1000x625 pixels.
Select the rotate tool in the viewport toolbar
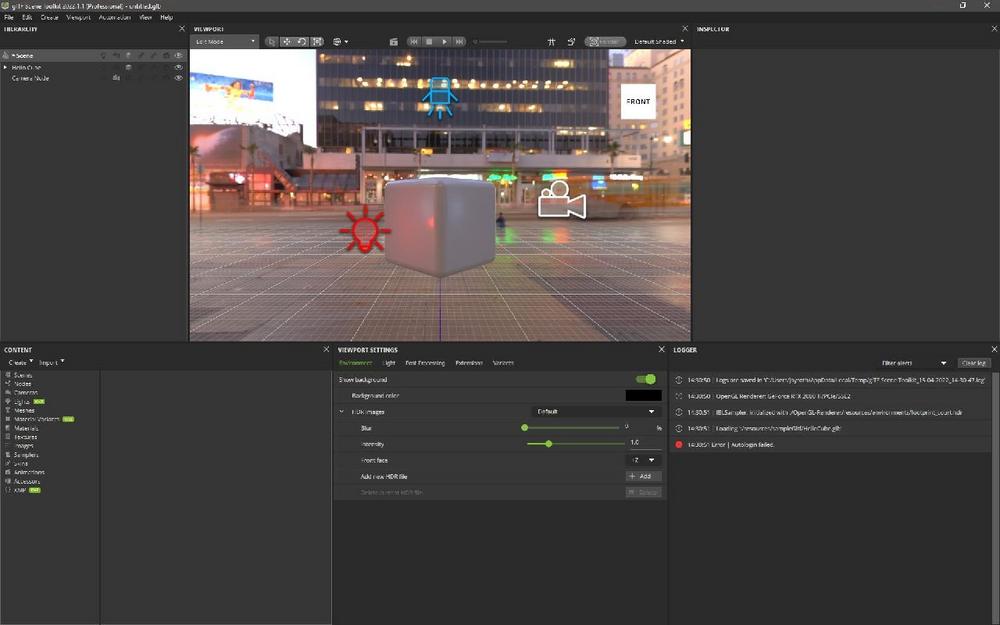tap(302, 42)
